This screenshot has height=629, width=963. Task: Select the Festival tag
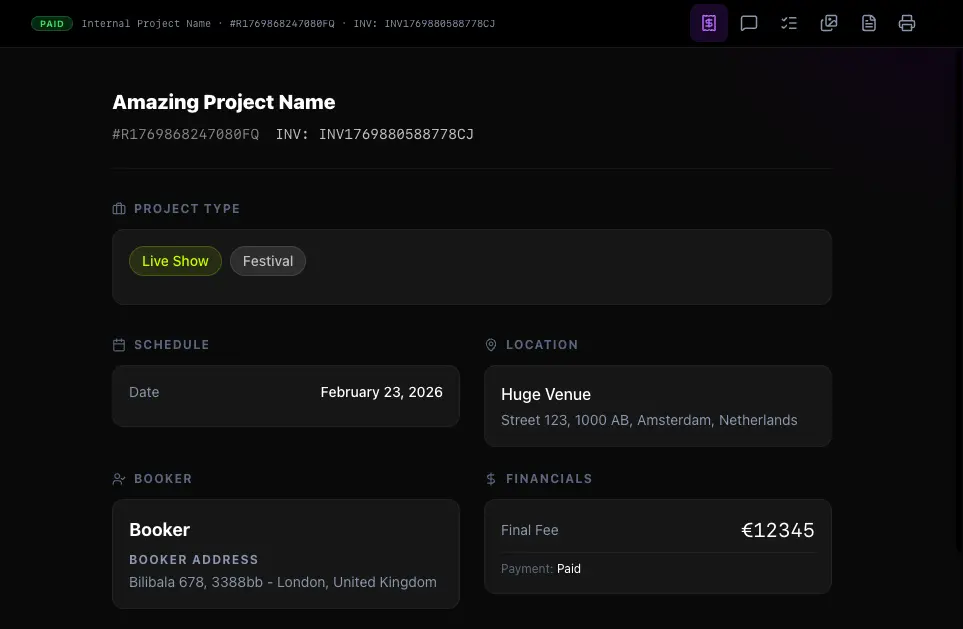tap(268, 261)
